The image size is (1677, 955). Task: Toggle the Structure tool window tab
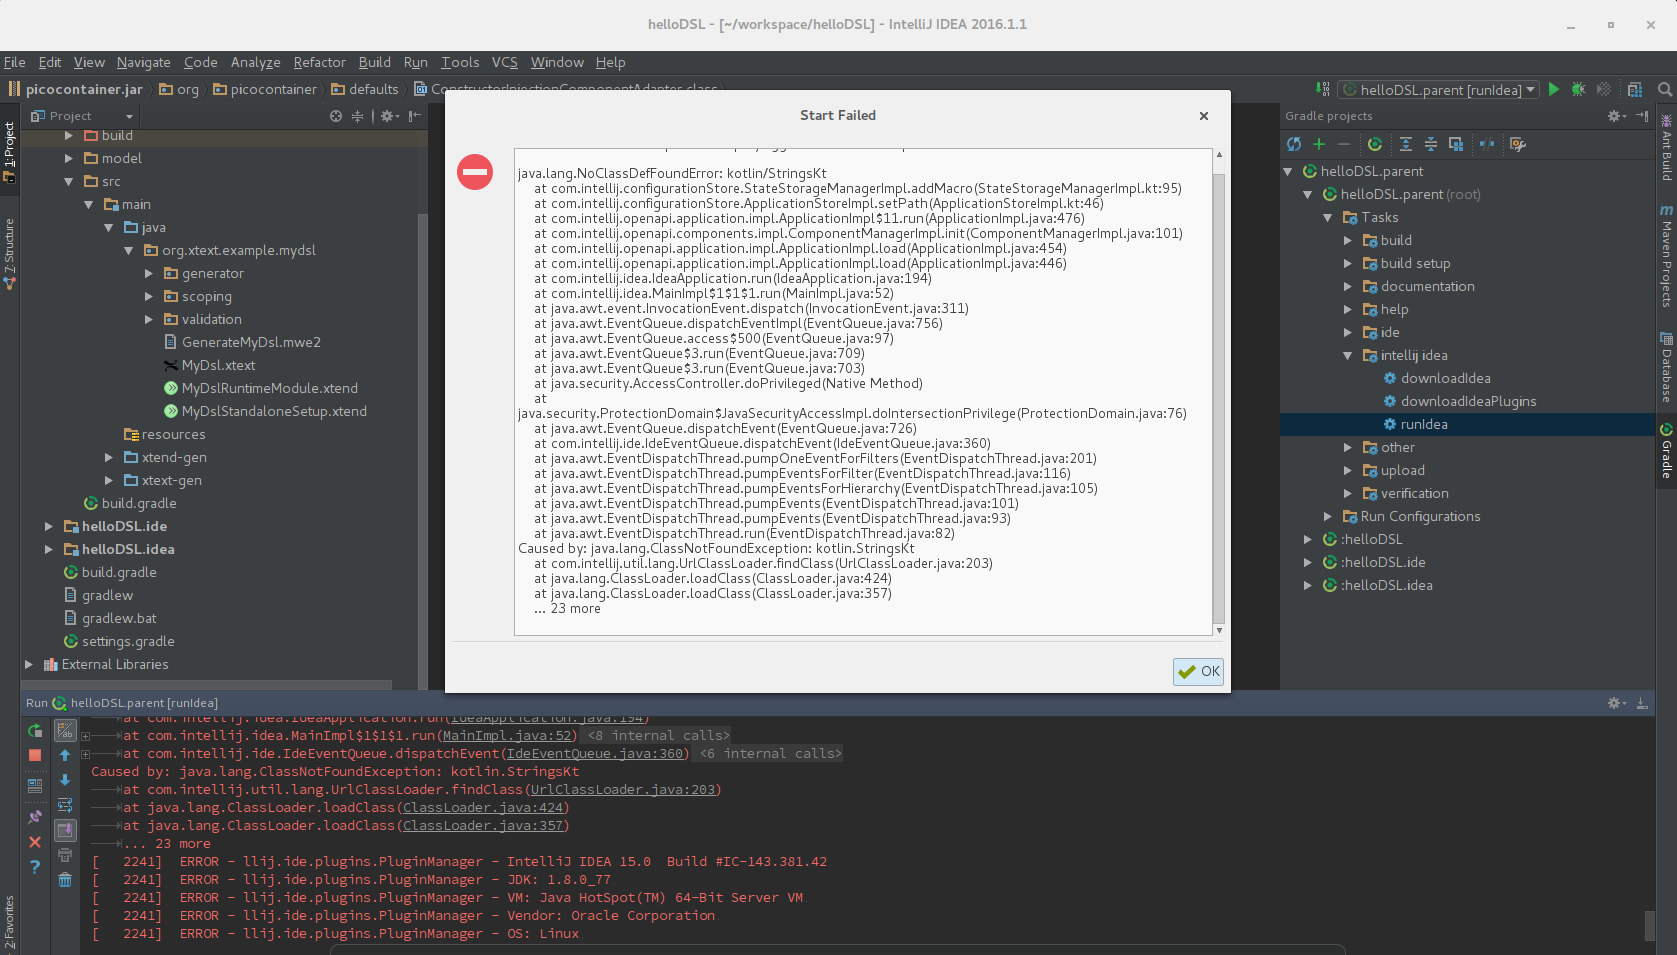[9, 254]
